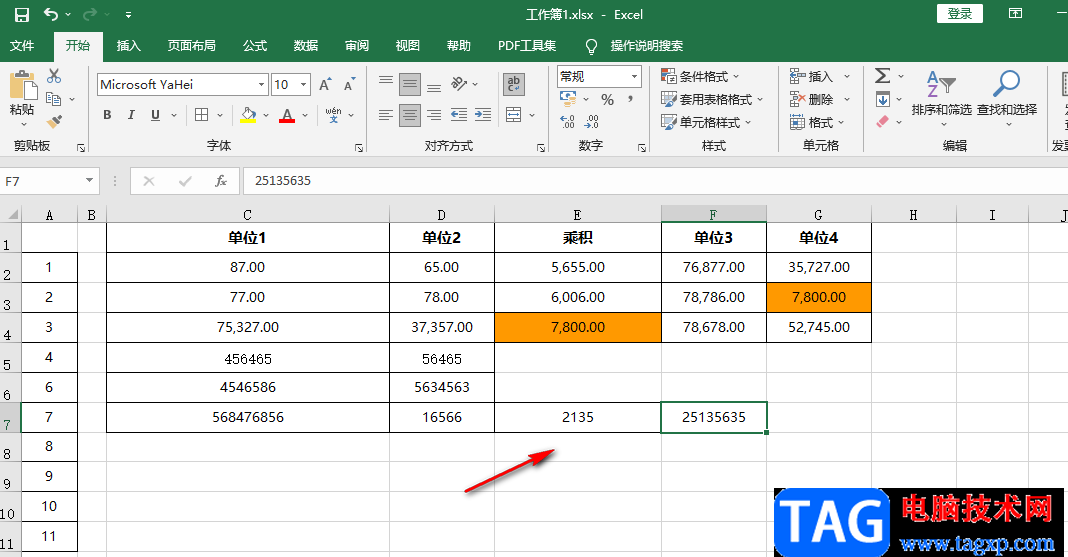The width and height of the screenshot is (1068, 557).
Task: Copy the selected cells icon
Action: pos(54,99)
